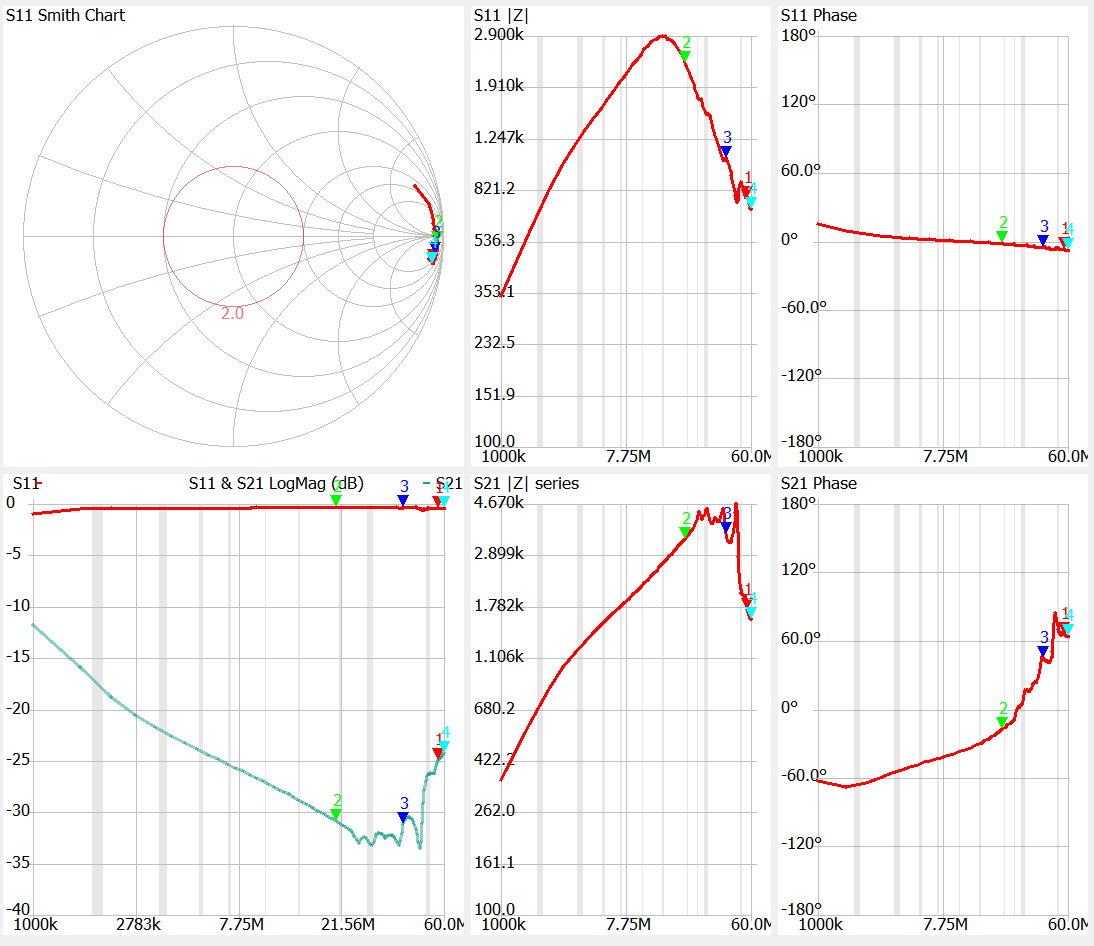
Task: Click the S11 Smith Chart title
Action: pos(66,15)
